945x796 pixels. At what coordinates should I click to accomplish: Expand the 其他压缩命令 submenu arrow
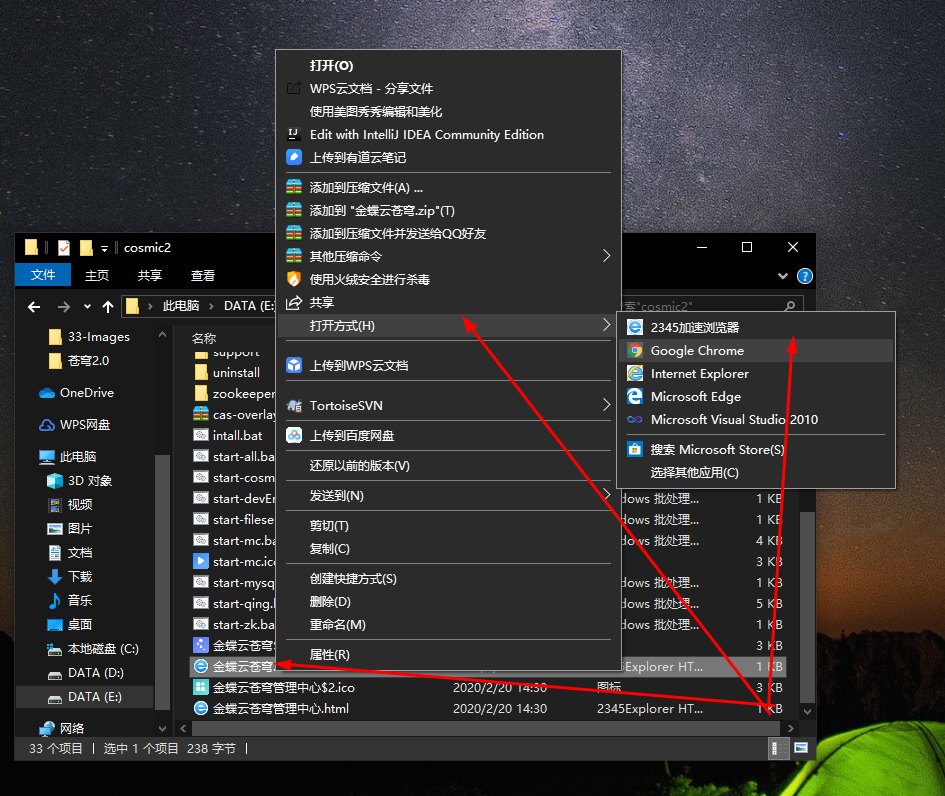(x=606, y=256)
